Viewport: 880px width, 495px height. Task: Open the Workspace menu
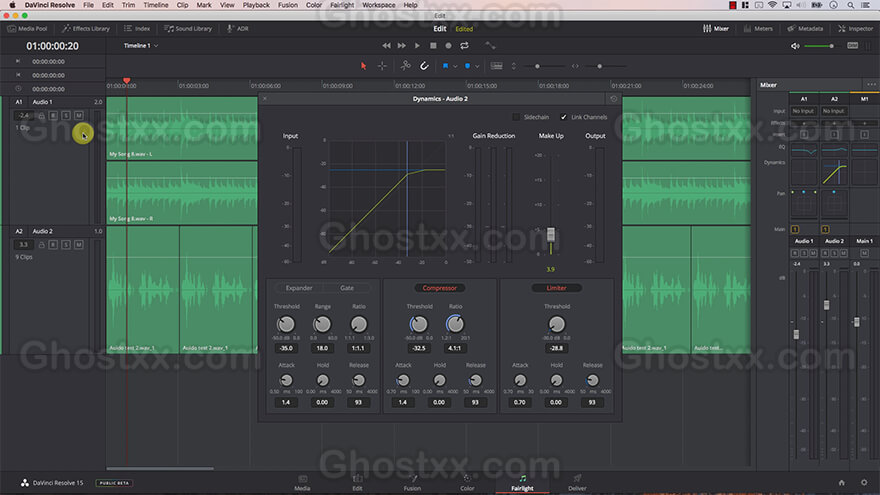[x=378, y=5]
